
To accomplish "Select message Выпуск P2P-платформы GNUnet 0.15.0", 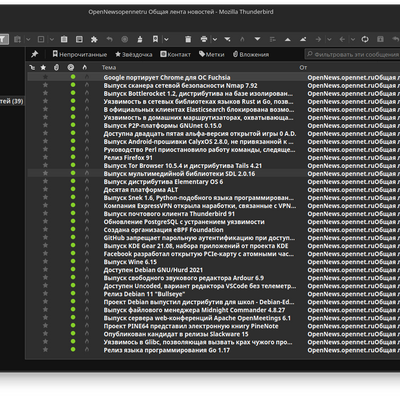I will click(x=214, y=125).
